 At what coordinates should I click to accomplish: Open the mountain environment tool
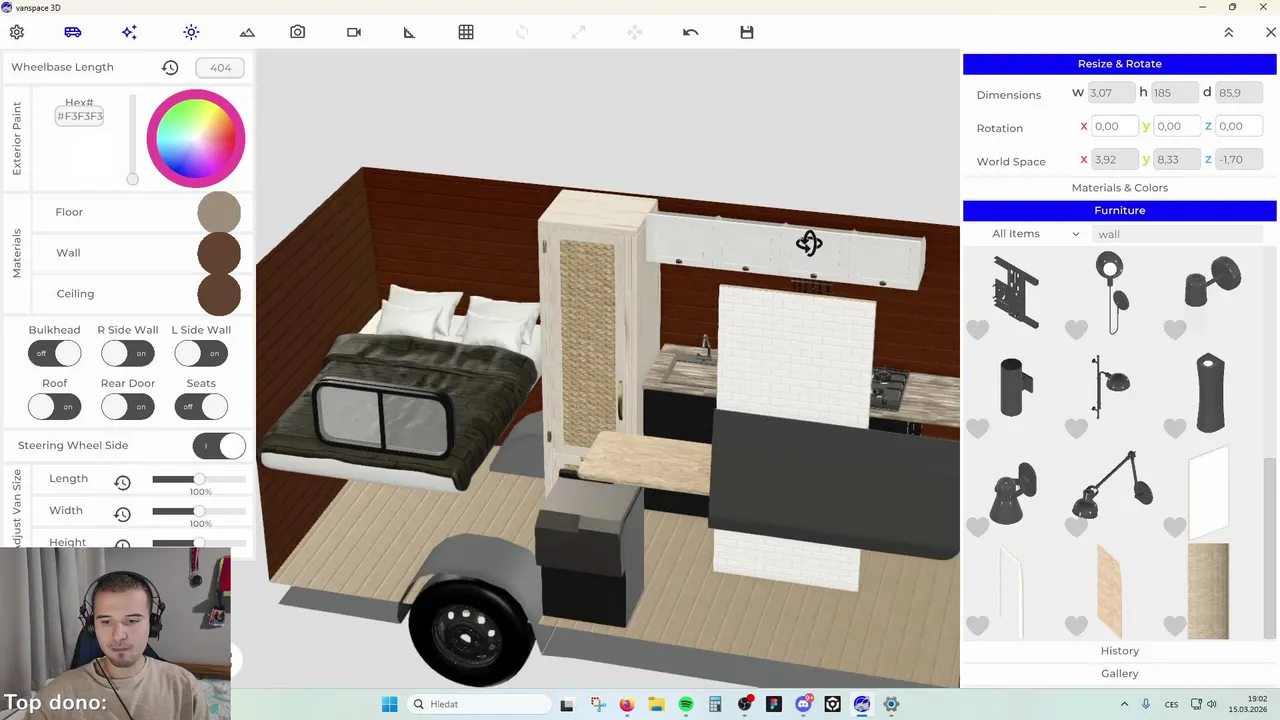(247, 32)
